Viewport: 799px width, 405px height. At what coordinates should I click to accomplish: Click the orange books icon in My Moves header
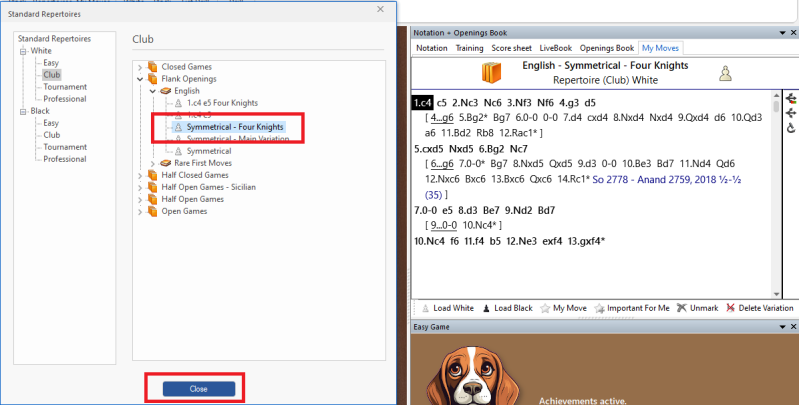(x=492, y=73)
